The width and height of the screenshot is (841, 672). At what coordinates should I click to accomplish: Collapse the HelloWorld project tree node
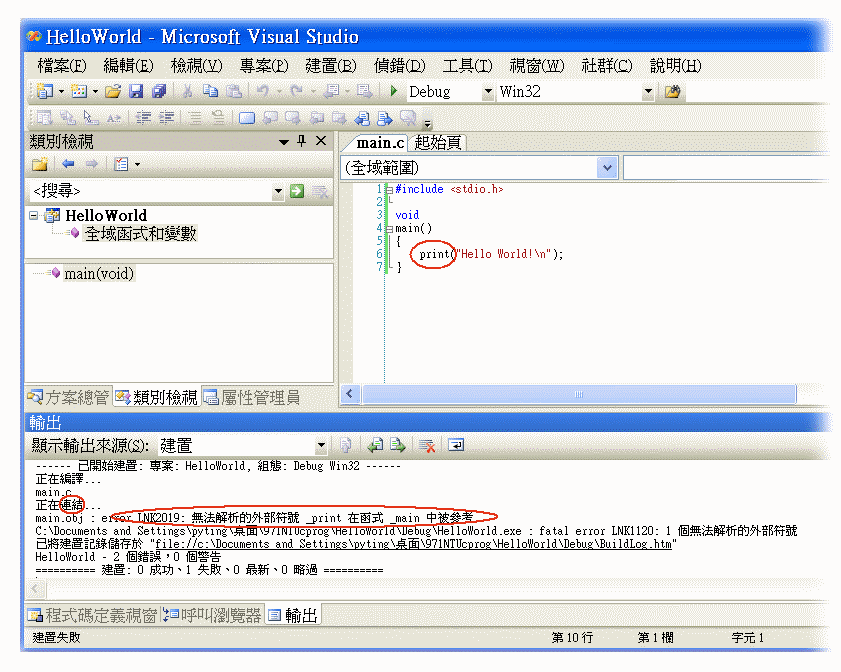pos(34,216)
